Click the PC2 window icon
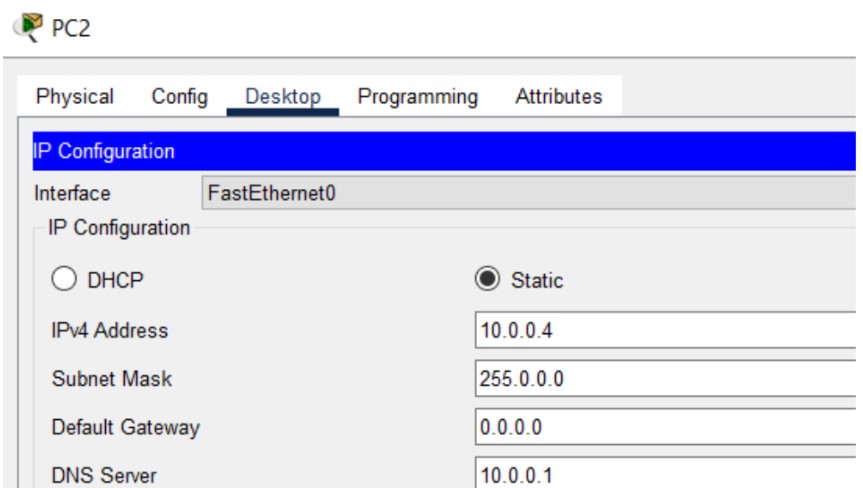 point(29,27)
